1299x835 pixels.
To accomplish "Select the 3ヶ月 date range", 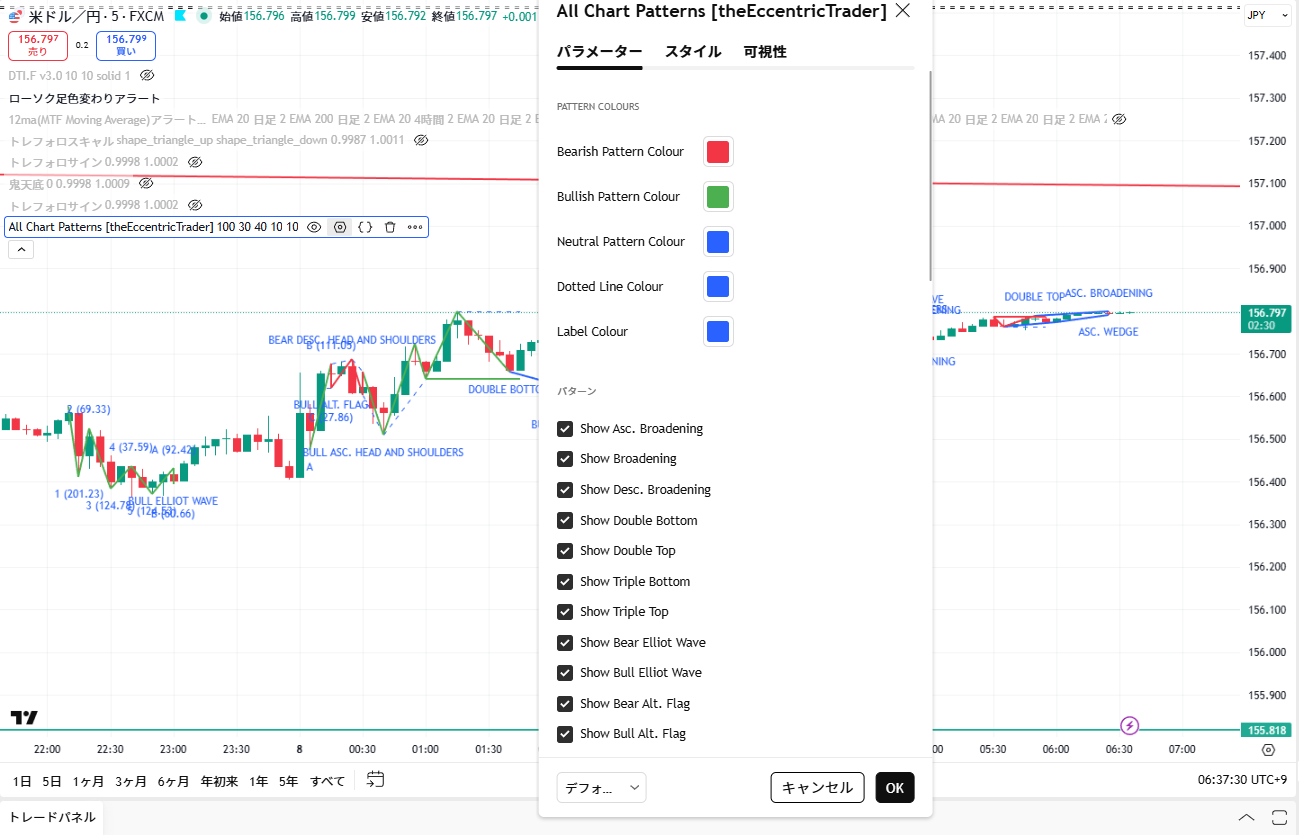I will pos(131,781).
